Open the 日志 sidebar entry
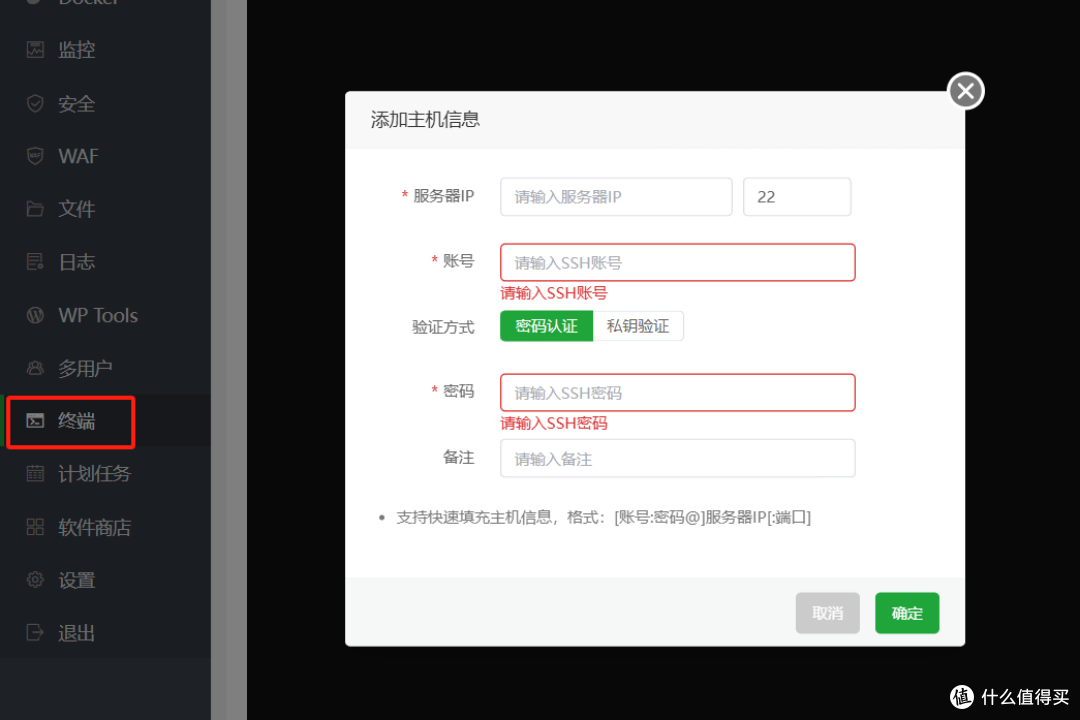 (105, 262)
